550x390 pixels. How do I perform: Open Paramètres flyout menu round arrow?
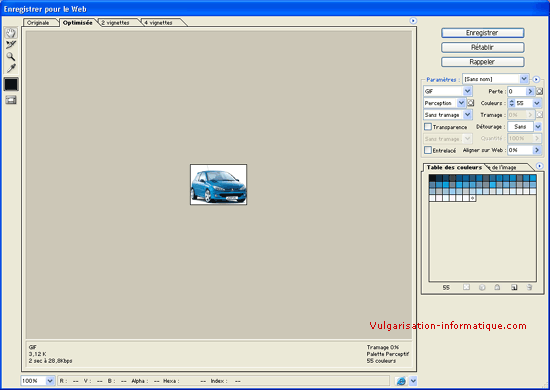click(x=536, y=79)
